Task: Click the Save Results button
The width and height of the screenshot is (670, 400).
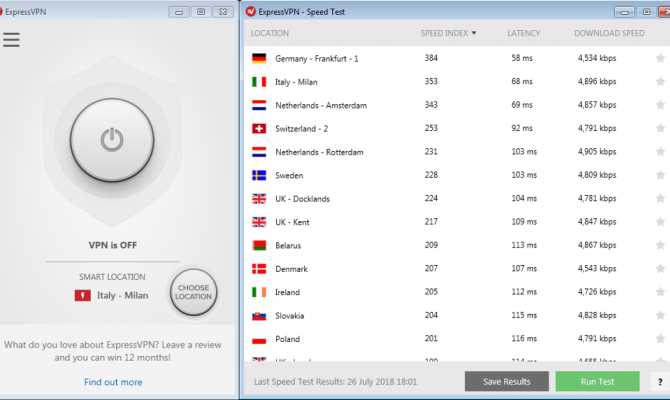Action: pos(507,381)
